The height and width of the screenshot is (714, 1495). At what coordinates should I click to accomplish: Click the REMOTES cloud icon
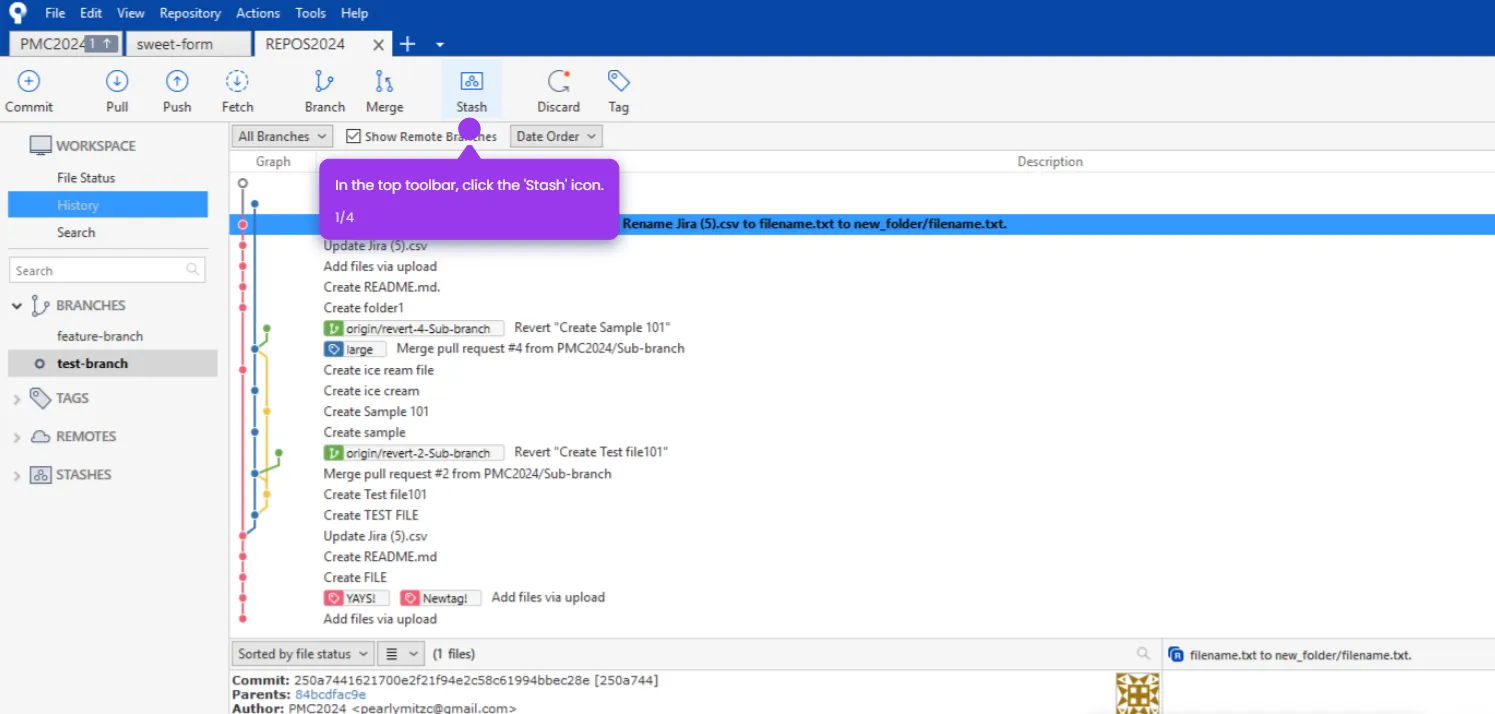pos(40,437)
